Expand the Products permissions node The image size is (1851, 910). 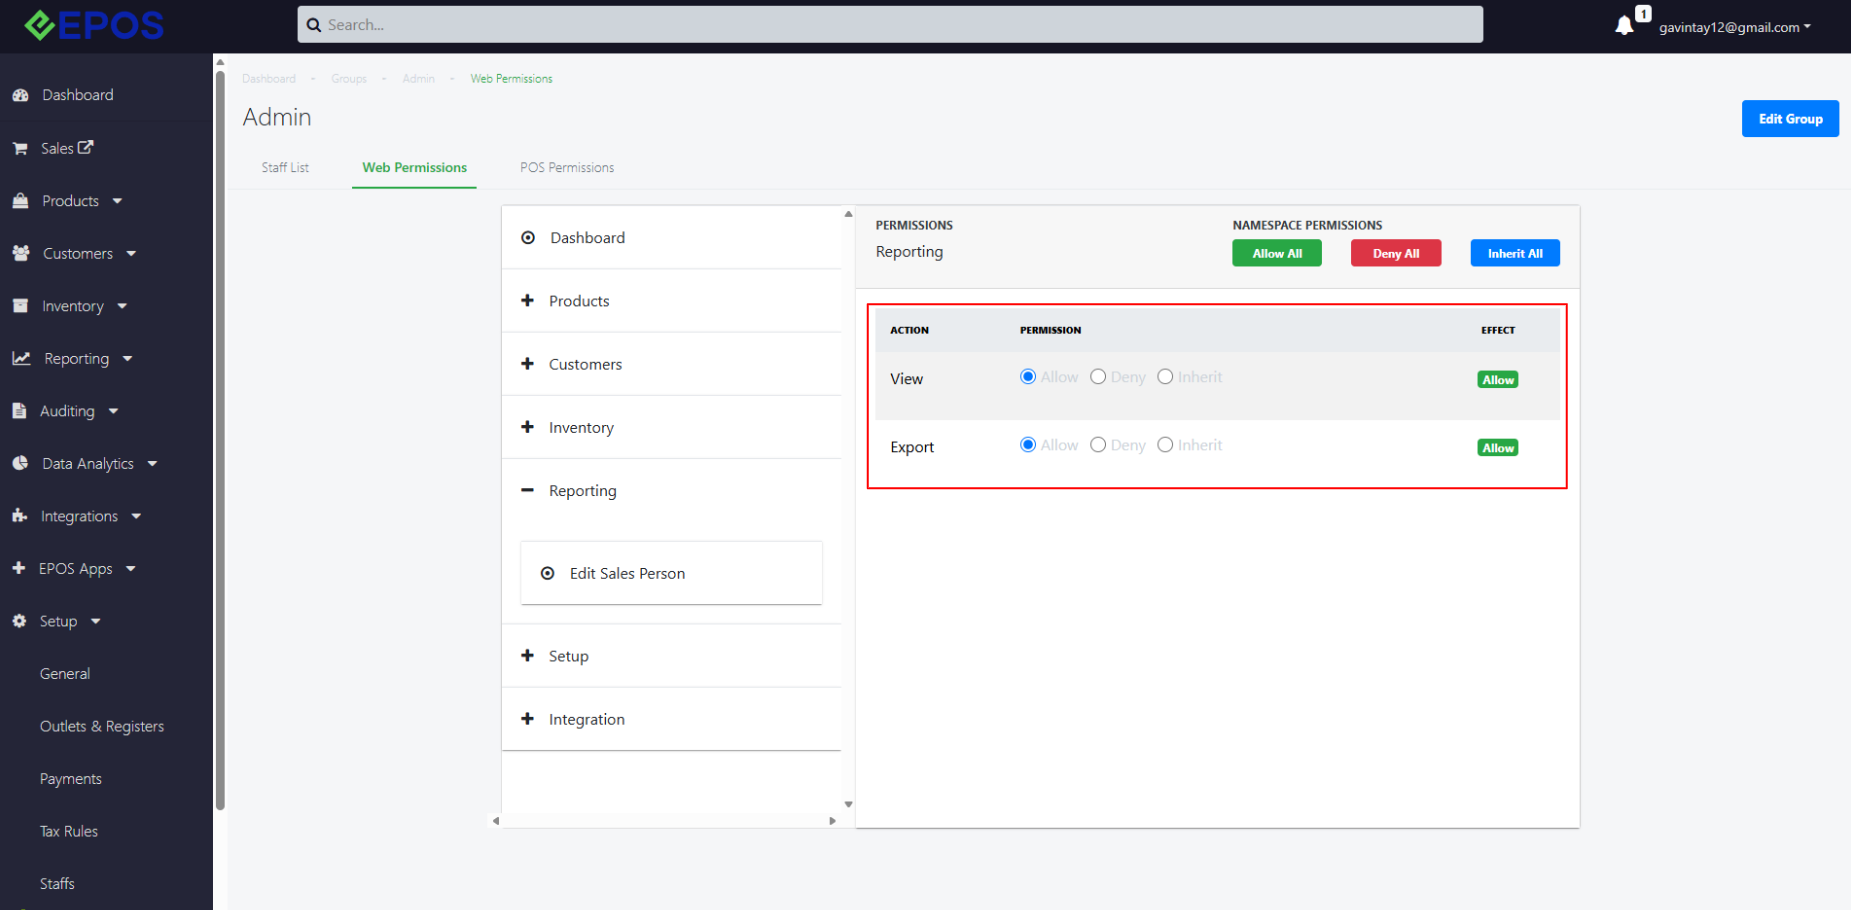528,300
